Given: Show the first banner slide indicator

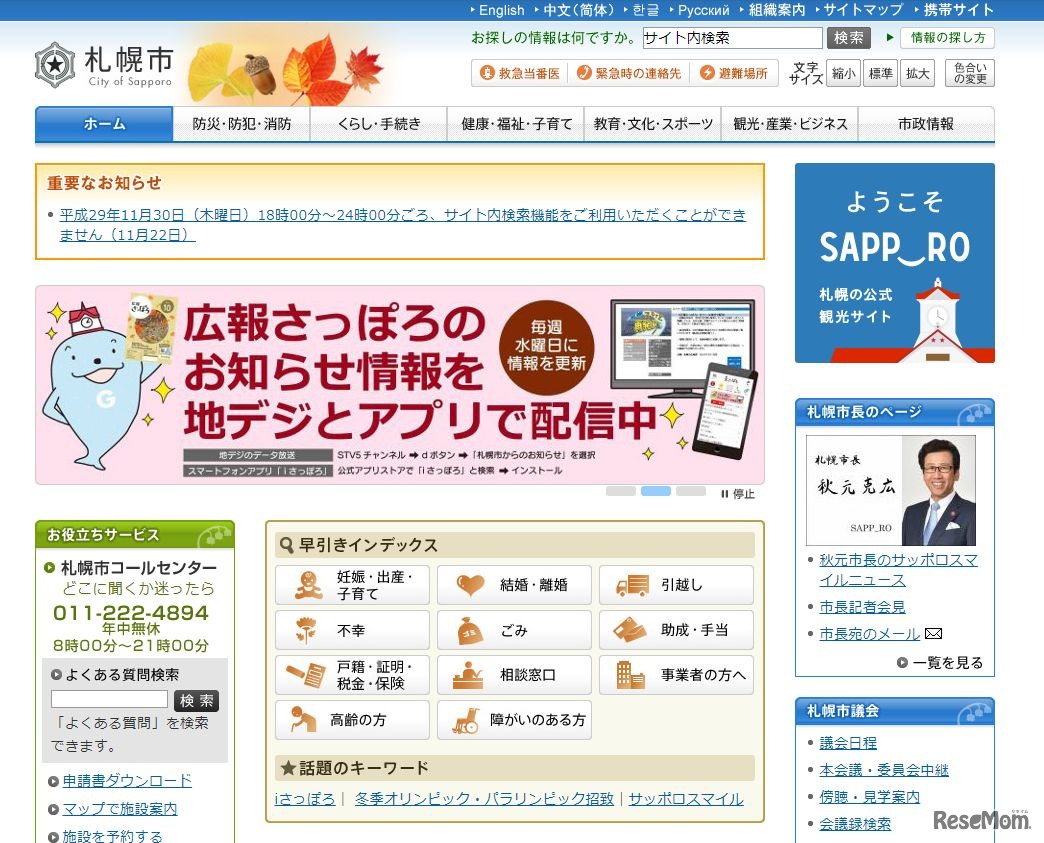Looking at the screenshot, I should point(621,491).
